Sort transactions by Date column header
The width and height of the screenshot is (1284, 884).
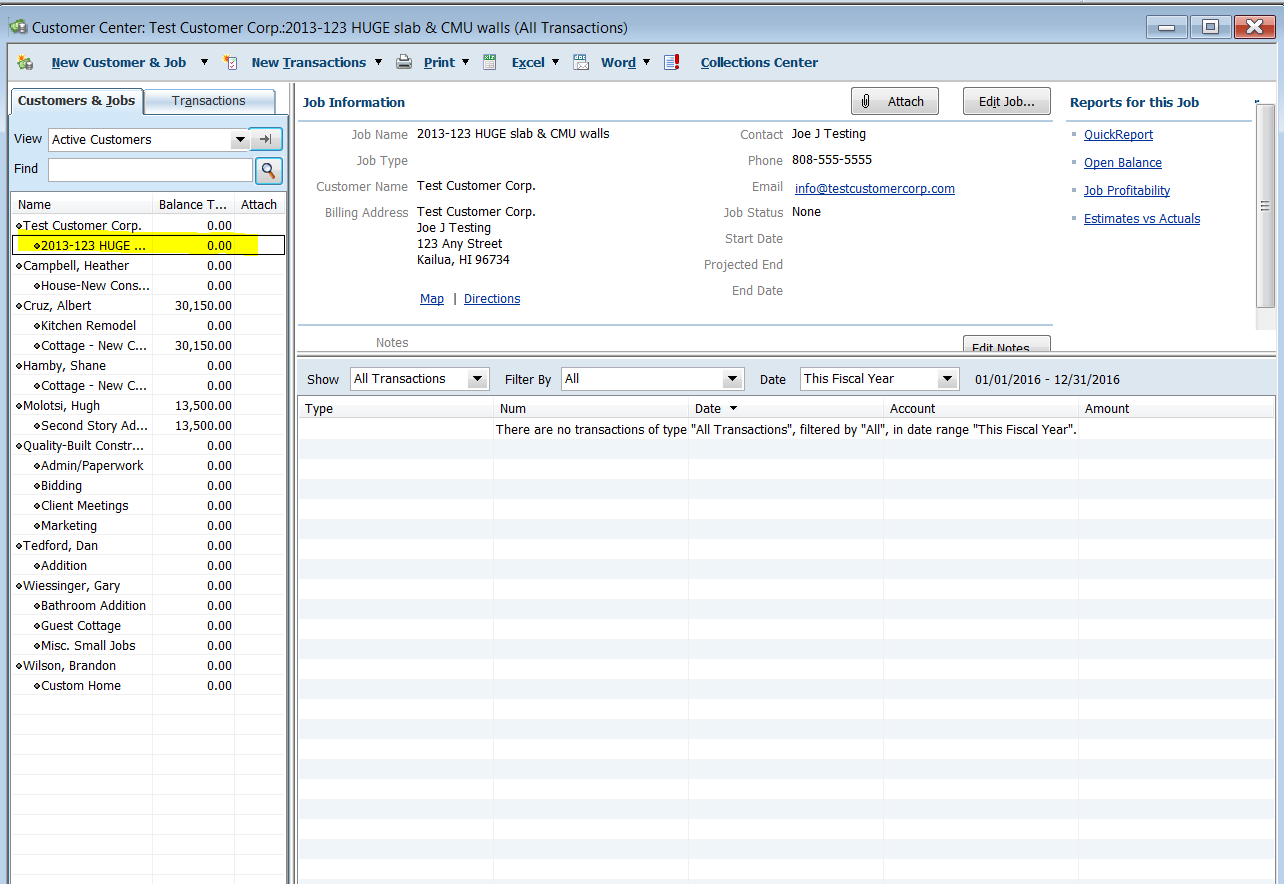[786, 409]
